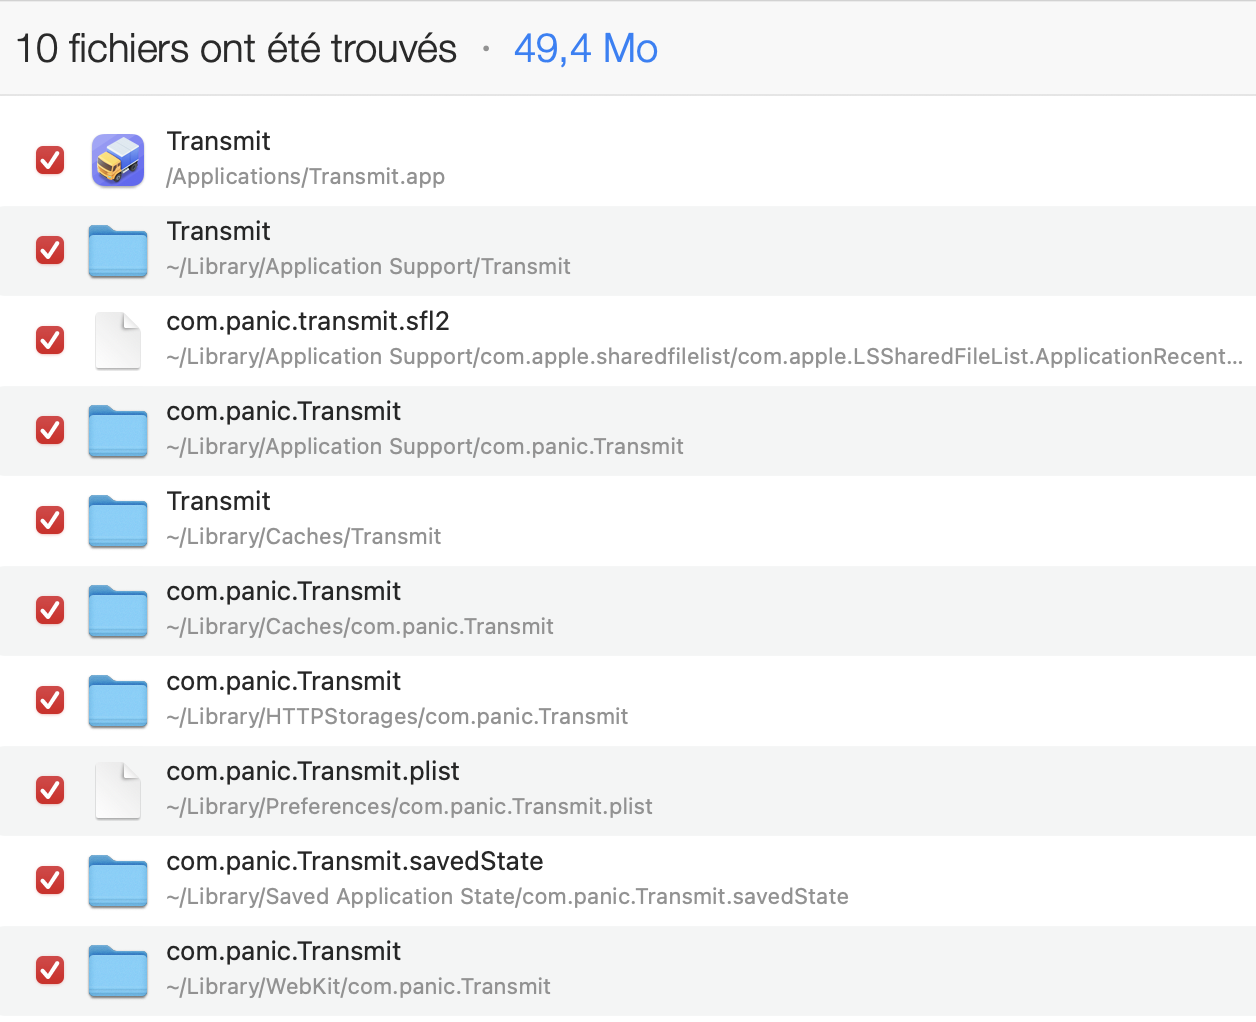Click the Saved Application State path text
Screen dimensions: 1256x1022
507,897
